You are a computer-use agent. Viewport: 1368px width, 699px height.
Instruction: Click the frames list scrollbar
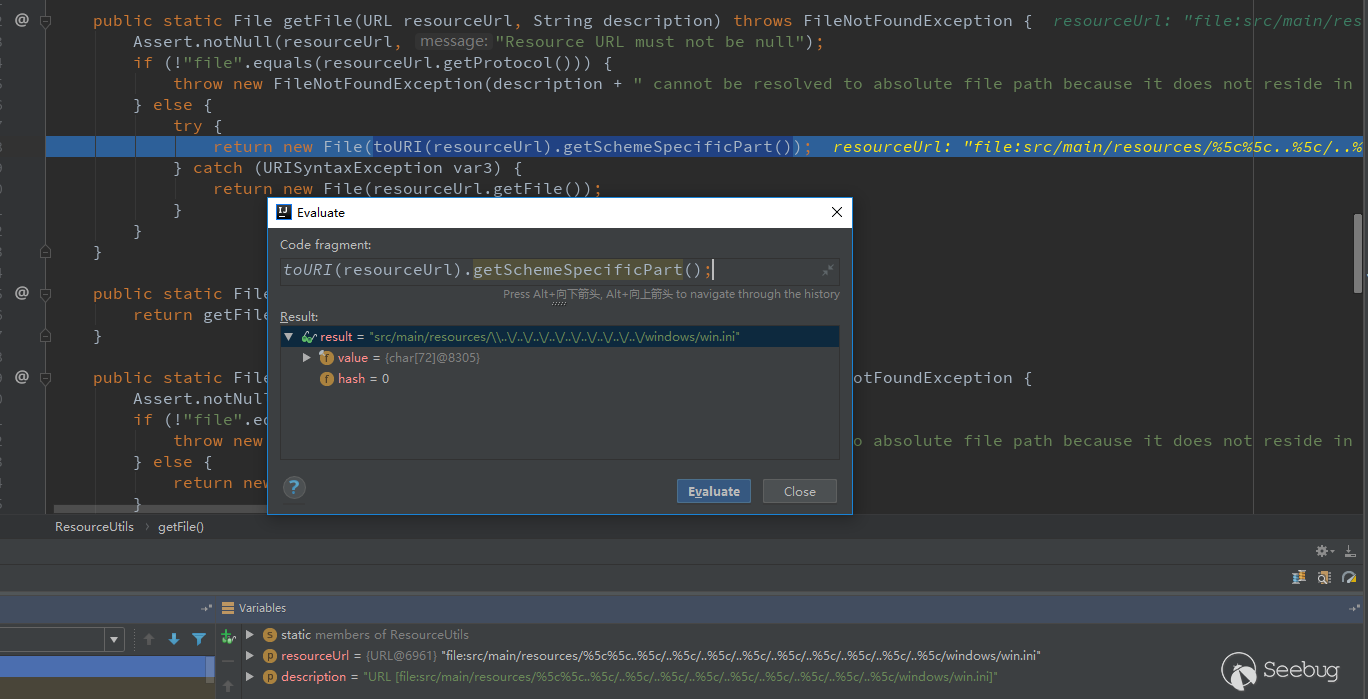click(210, 668)
